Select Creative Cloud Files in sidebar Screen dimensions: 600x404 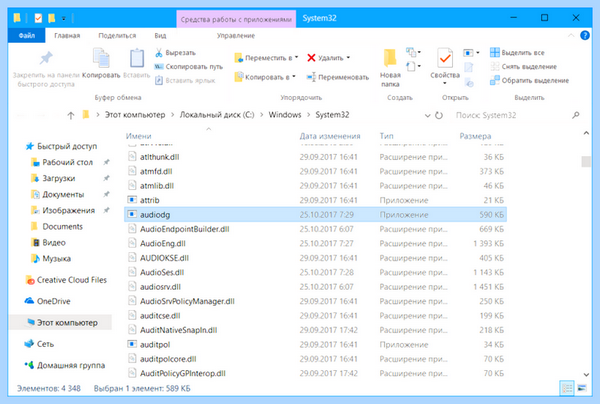66,280
